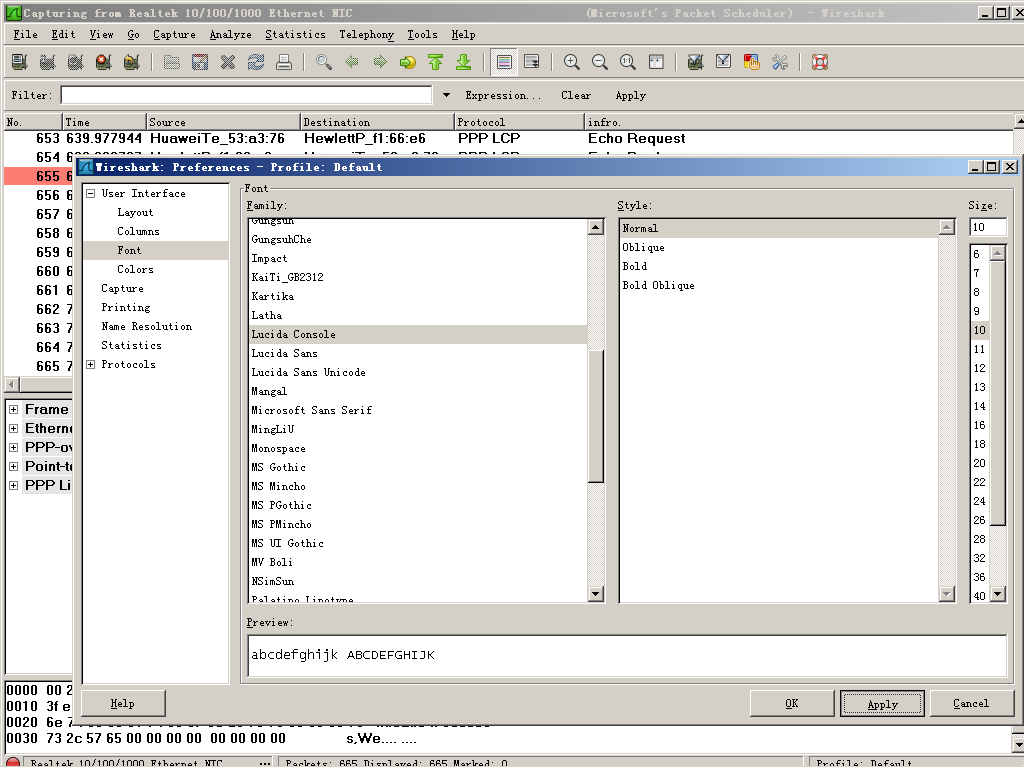Go back in packet history arrow
Image resolution: width=1024 pixels, height=768 pixels.
point(352,62)
